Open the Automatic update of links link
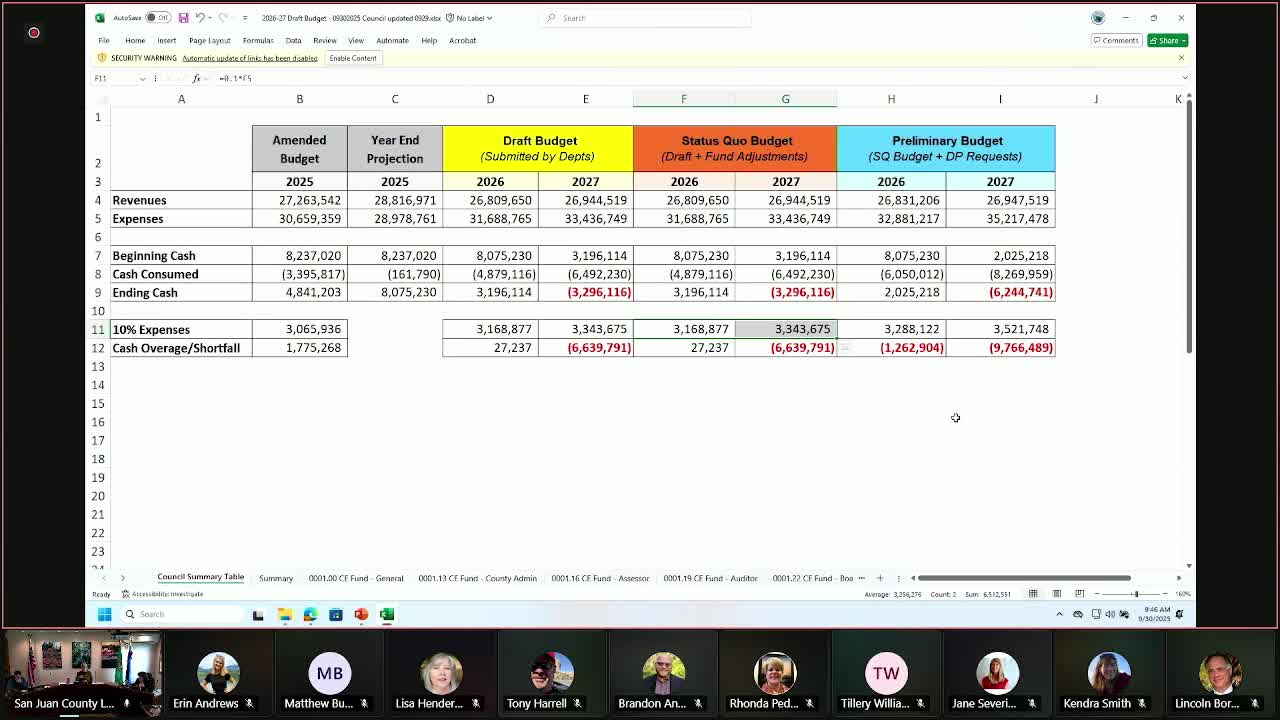 point(248,58)
